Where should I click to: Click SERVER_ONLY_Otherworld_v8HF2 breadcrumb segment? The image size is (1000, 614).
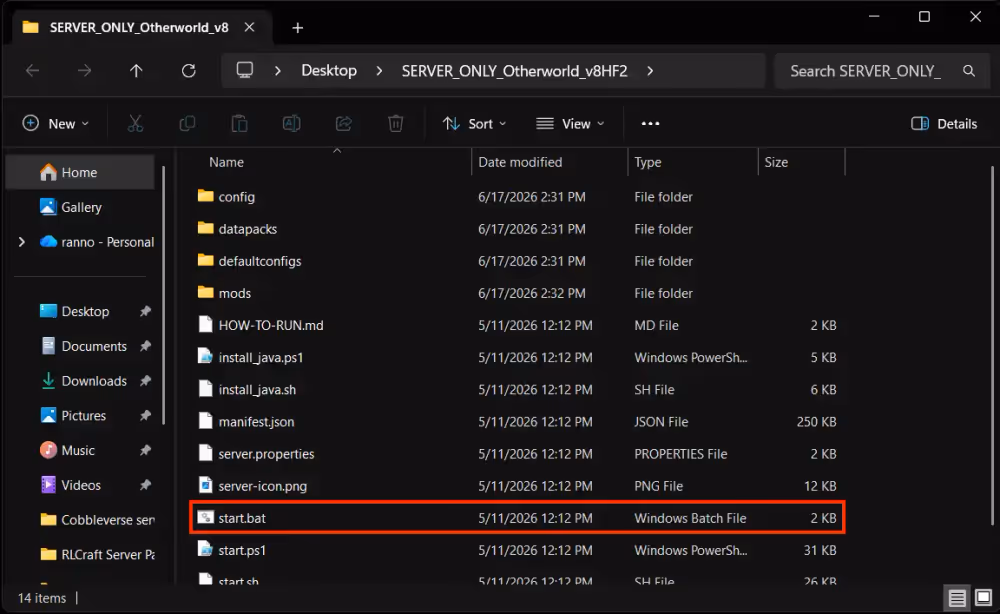(514, 71)
